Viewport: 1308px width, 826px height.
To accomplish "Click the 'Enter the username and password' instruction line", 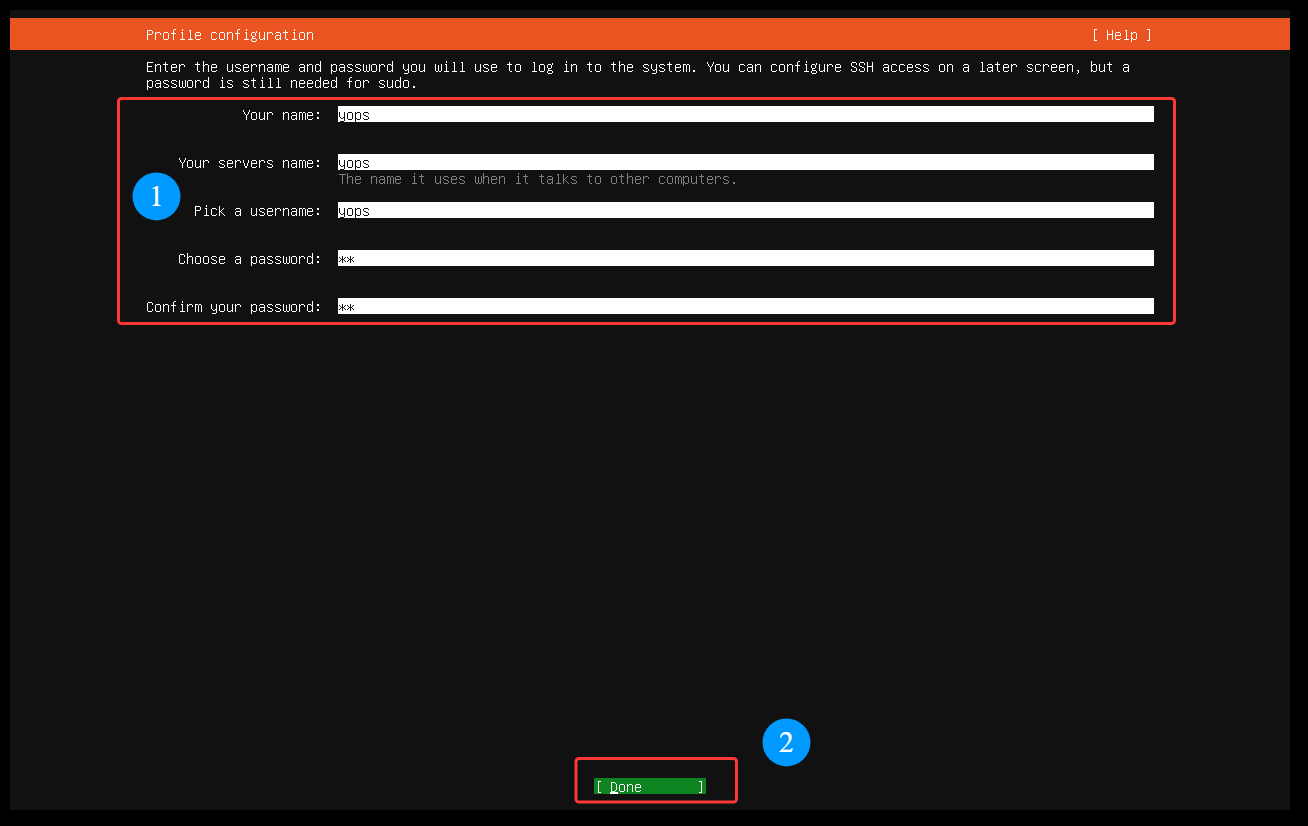I will click(x=637, y=67).
